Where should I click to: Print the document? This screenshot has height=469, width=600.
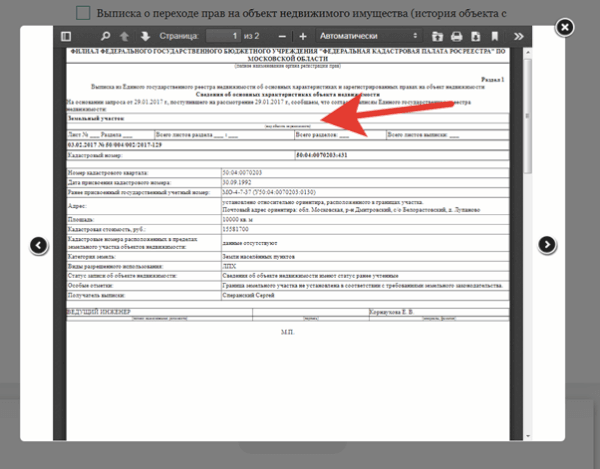click(x=457, y=36)
